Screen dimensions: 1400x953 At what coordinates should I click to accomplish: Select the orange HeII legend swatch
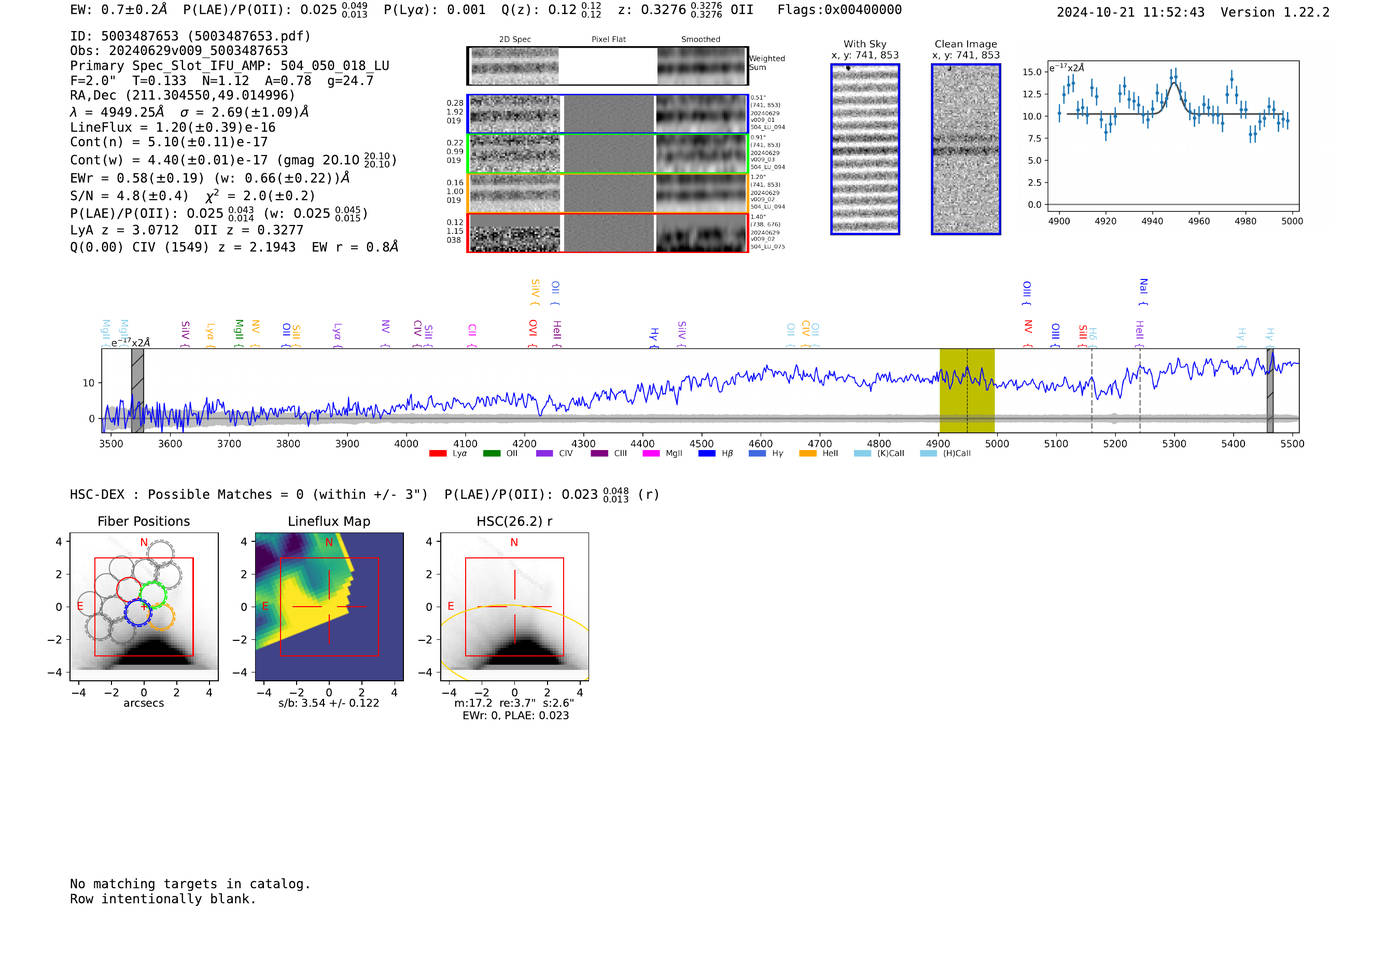(808, 453)
